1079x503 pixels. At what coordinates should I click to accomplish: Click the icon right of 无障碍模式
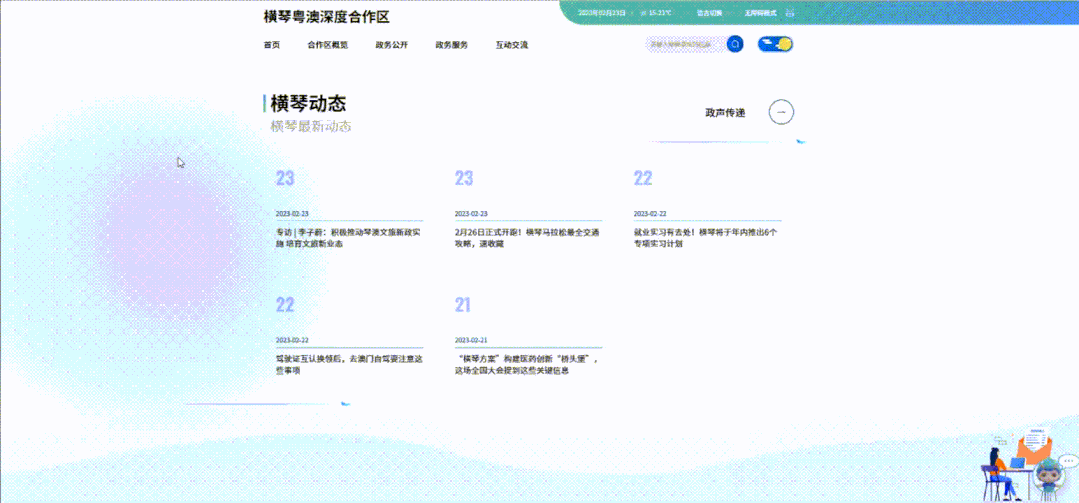[790, 13]
